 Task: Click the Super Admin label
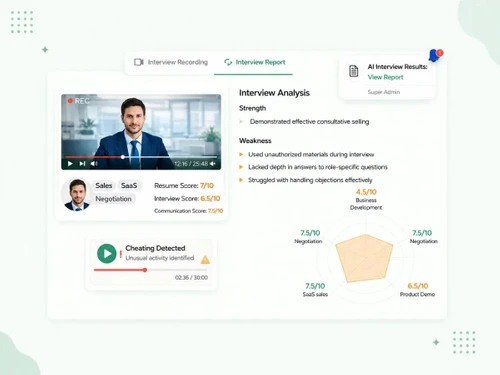click(x=384, y=92)
